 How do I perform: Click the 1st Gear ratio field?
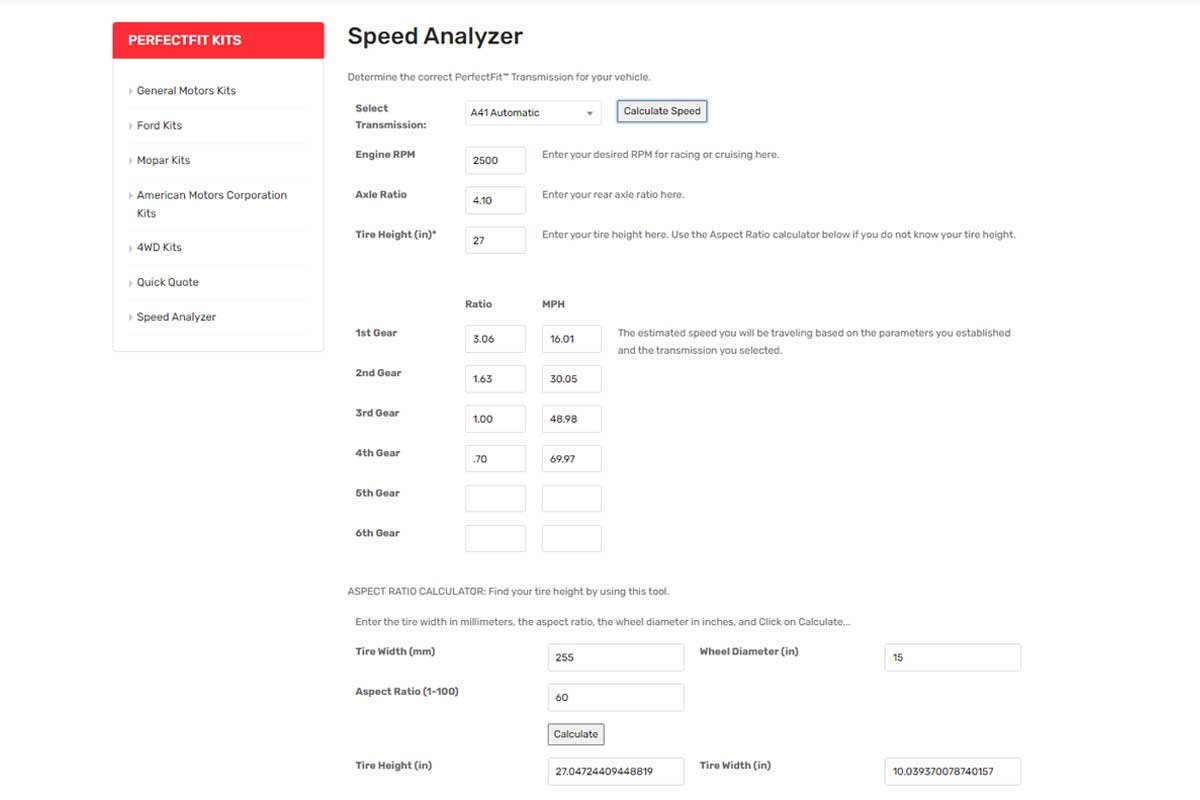(x=495, y=339)
